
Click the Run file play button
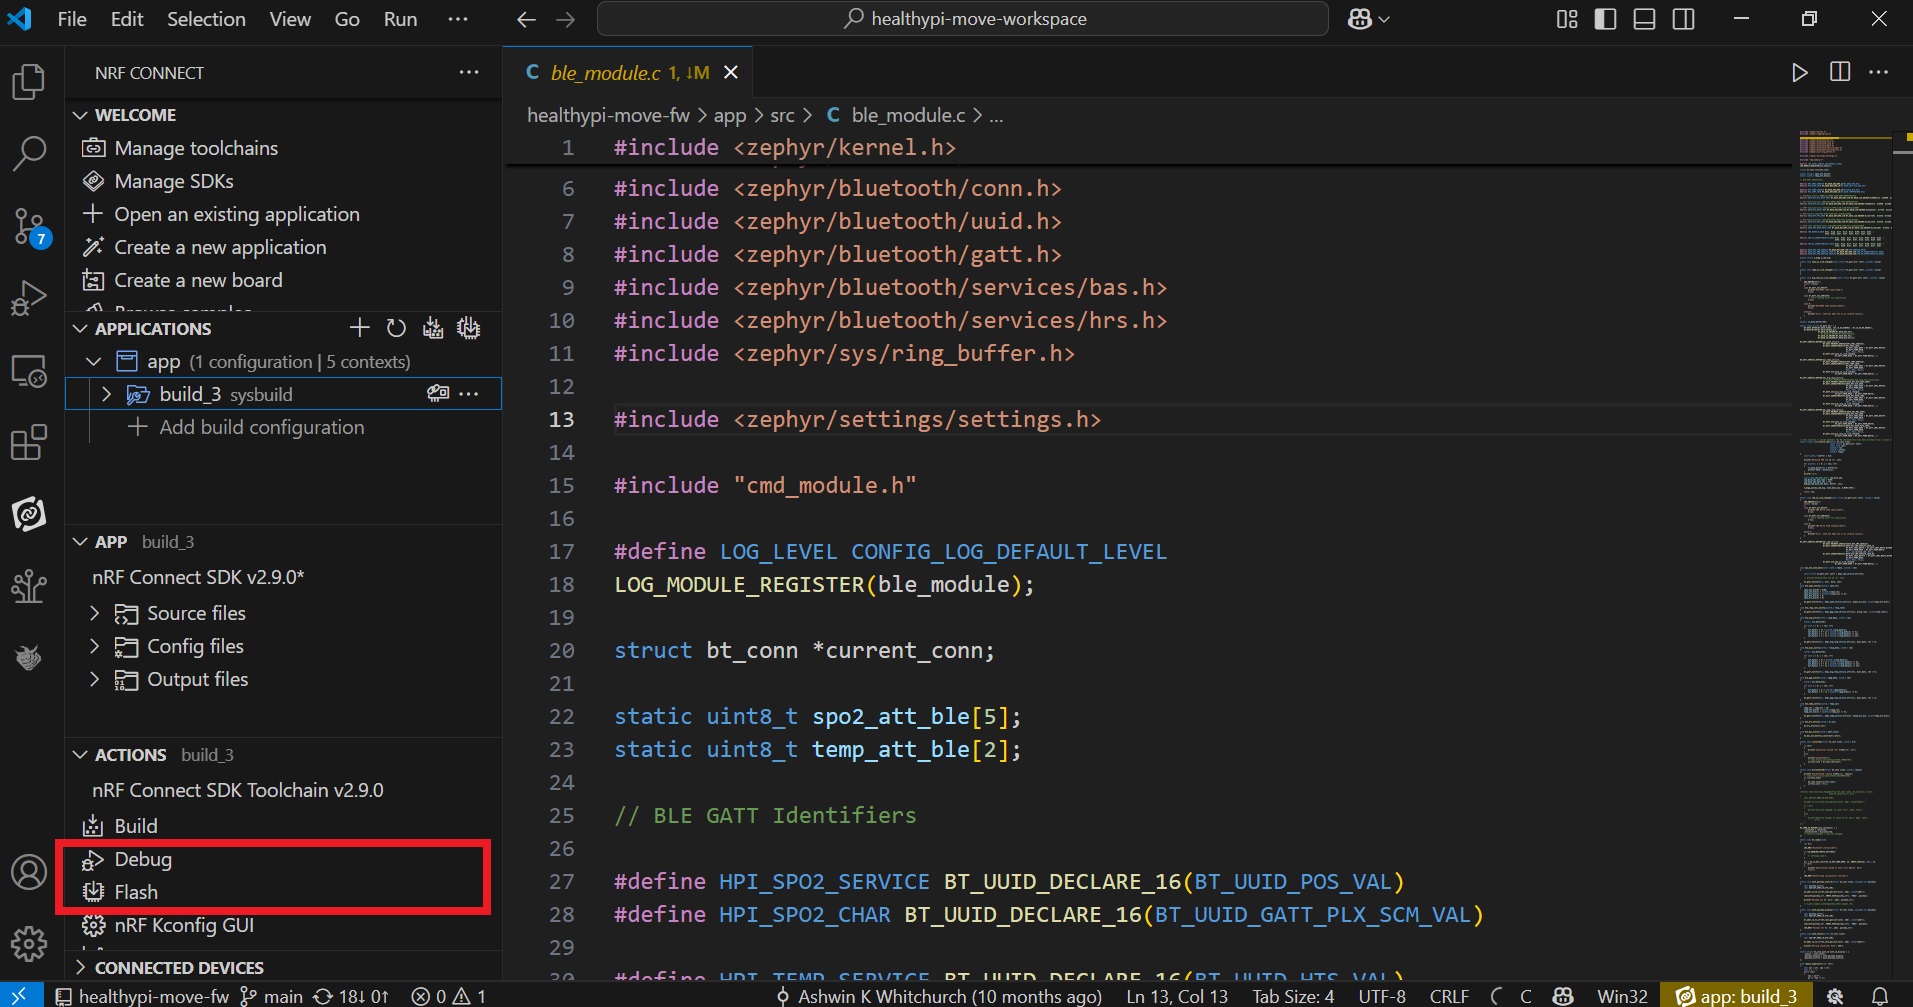(x=1799, y=72)
